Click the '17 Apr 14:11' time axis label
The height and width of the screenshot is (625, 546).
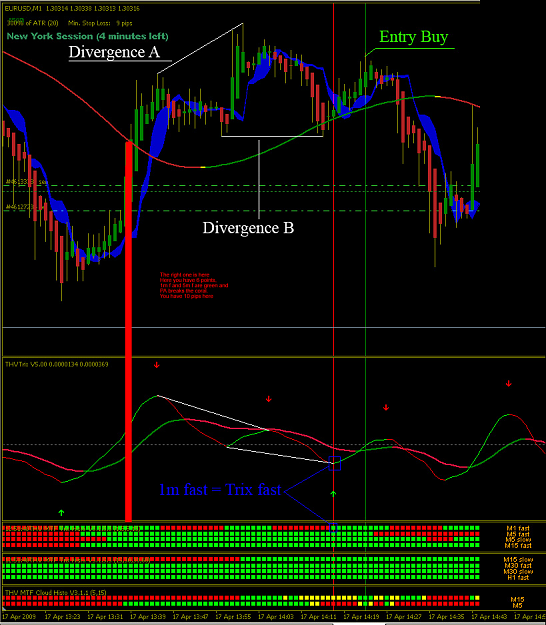[x=319, y=616]
